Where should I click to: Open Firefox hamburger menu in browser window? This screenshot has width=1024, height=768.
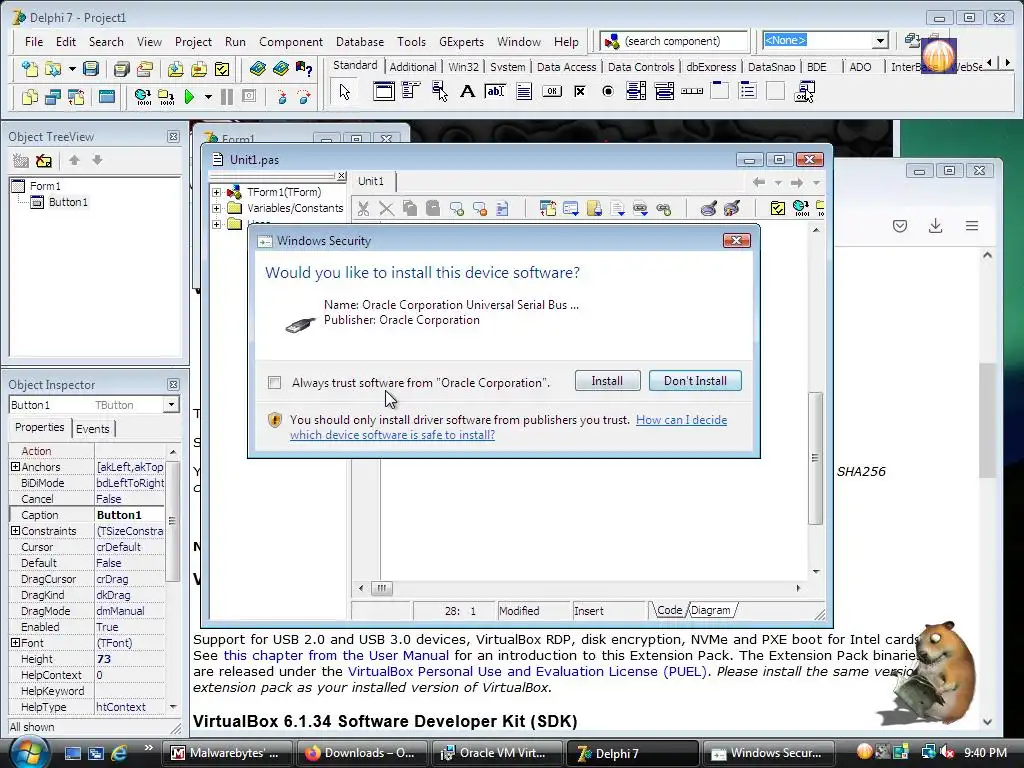coord(972,226)
